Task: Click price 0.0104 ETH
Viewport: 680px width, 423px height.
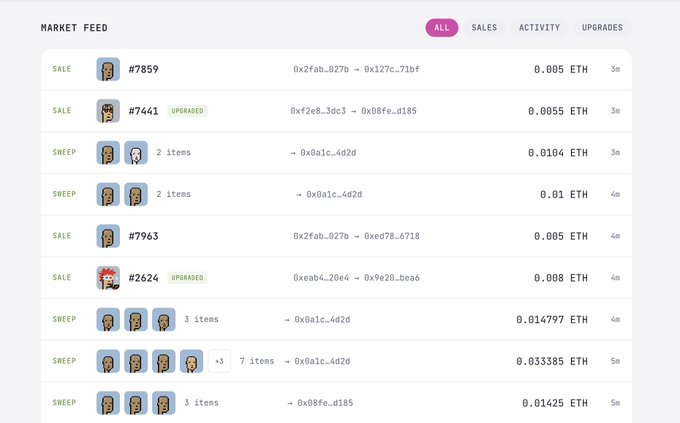Action: (x=558, y=153)
